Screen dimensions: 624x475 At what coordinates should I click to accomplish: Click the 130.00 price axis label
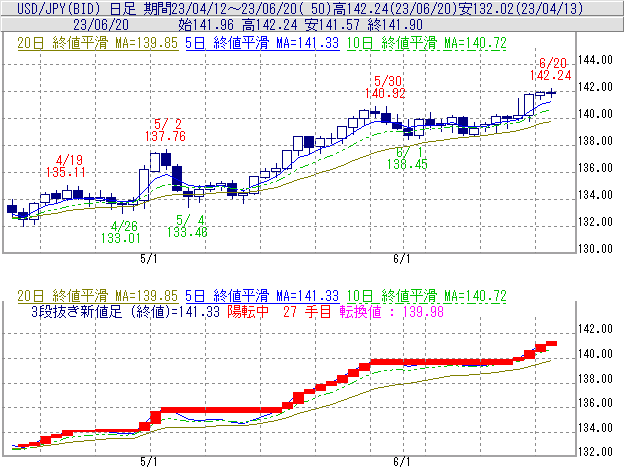[595, 249]
